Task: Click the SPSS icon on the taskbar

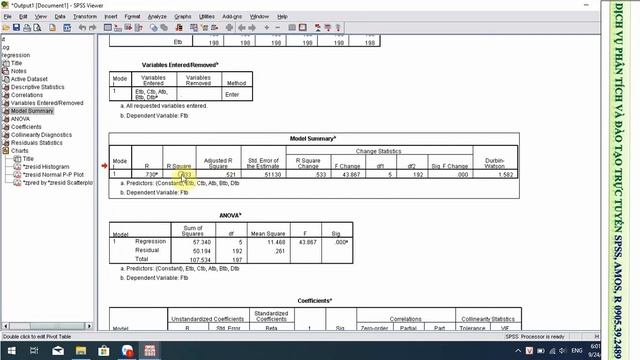Action: coord(149,351)
